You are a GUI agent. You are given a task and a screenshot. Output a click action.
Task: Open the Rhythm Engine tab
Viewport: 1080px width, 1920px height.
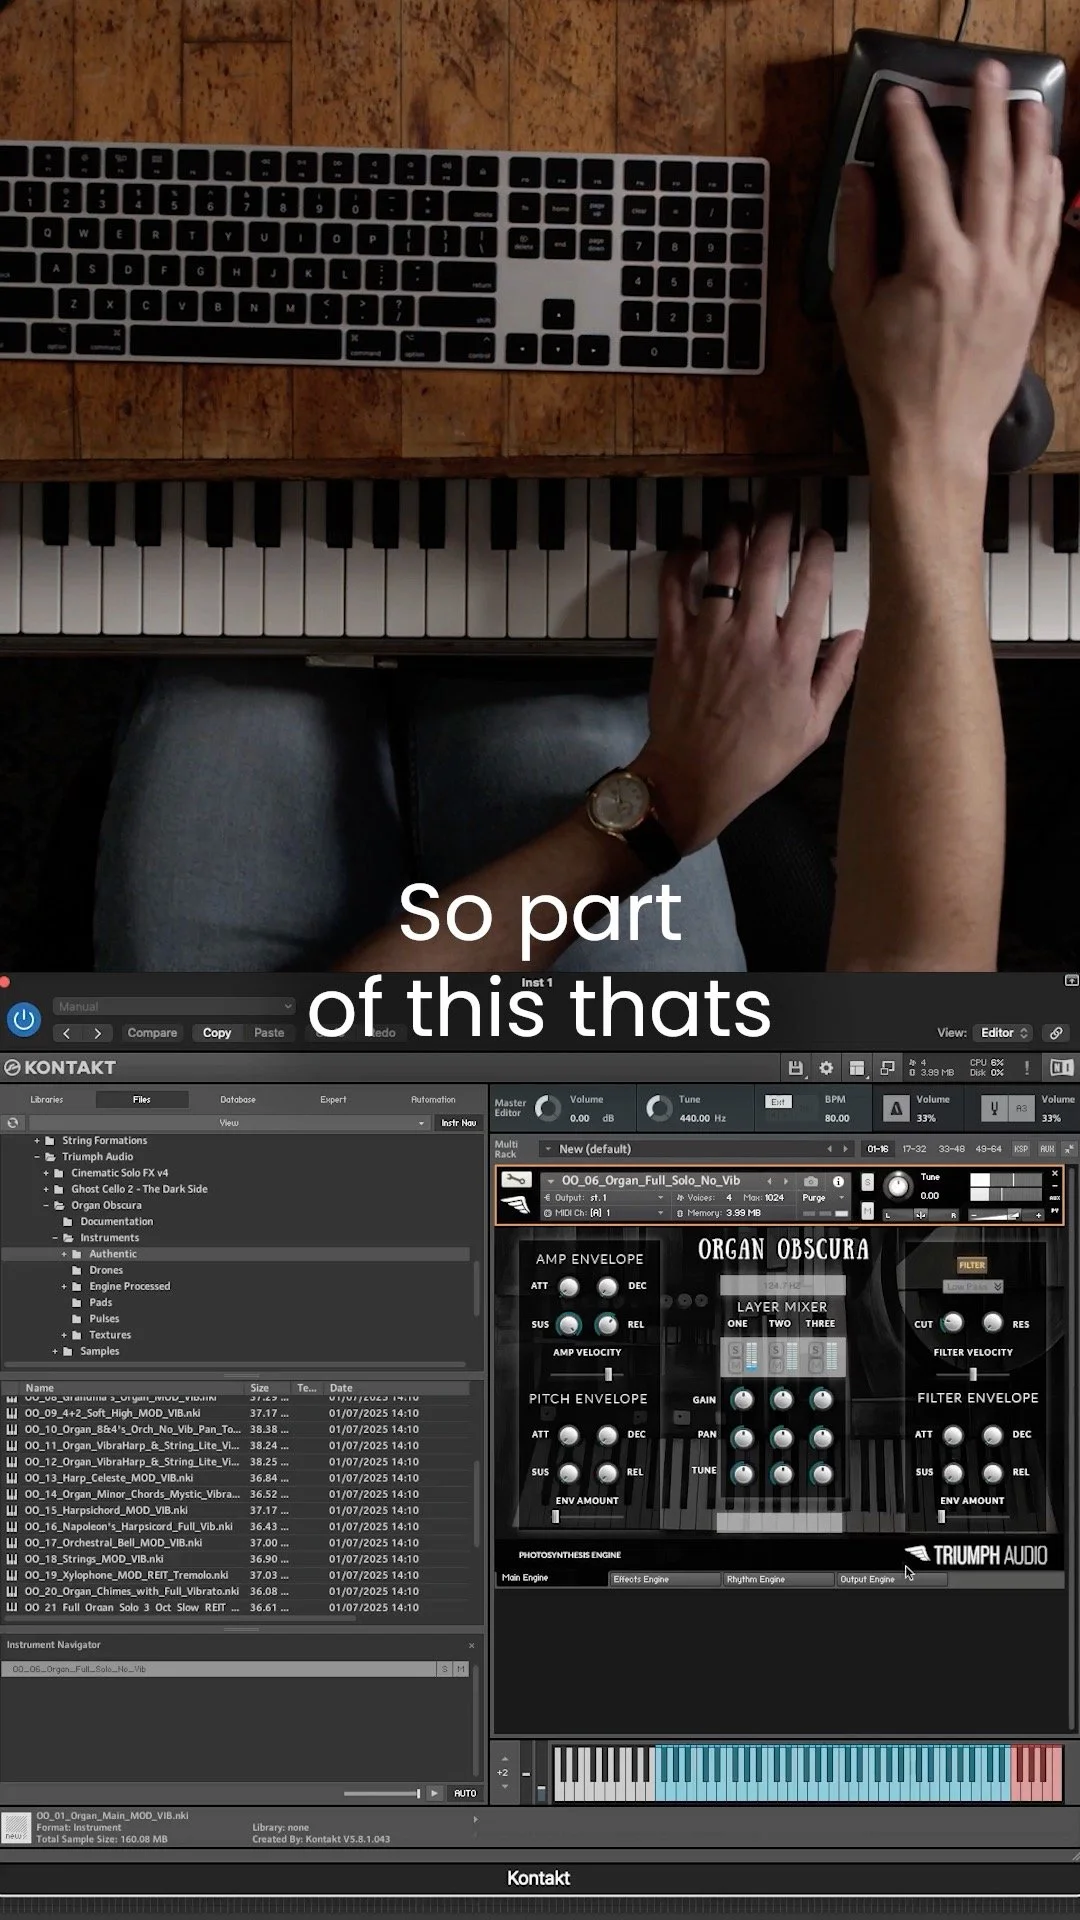pyautogui.click(x=778, y=1579)
